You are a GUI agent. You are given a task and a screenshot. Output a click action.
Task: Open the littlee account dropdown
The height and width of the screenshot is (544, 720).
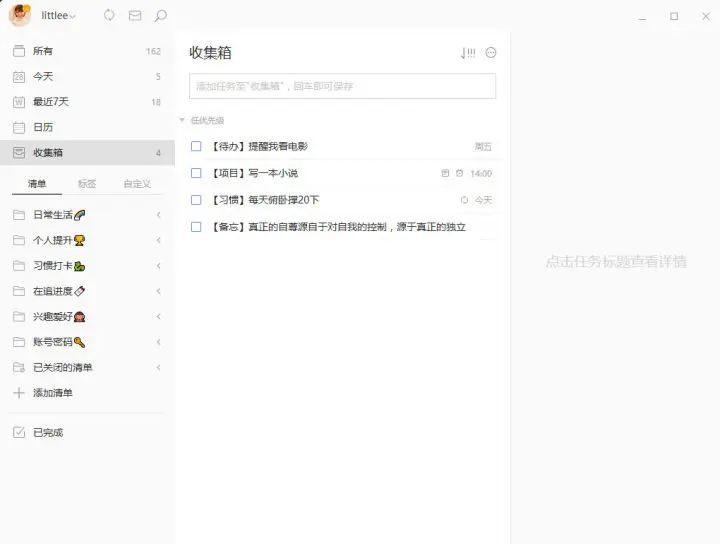[x=58, y=16]
